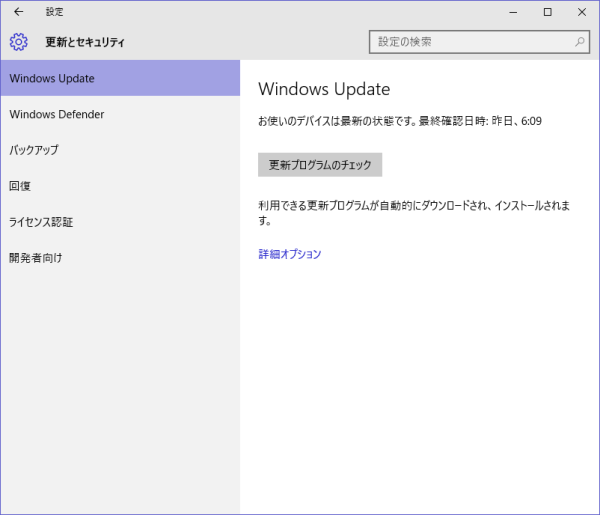Minimize the settings window

point(513,12)
